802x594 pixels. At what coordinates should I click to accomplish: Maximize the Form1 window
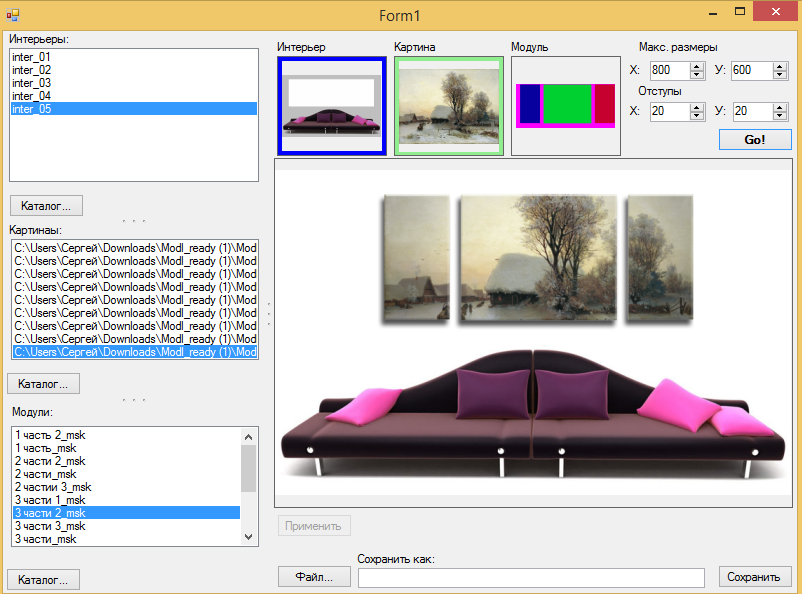pos(740,12)
